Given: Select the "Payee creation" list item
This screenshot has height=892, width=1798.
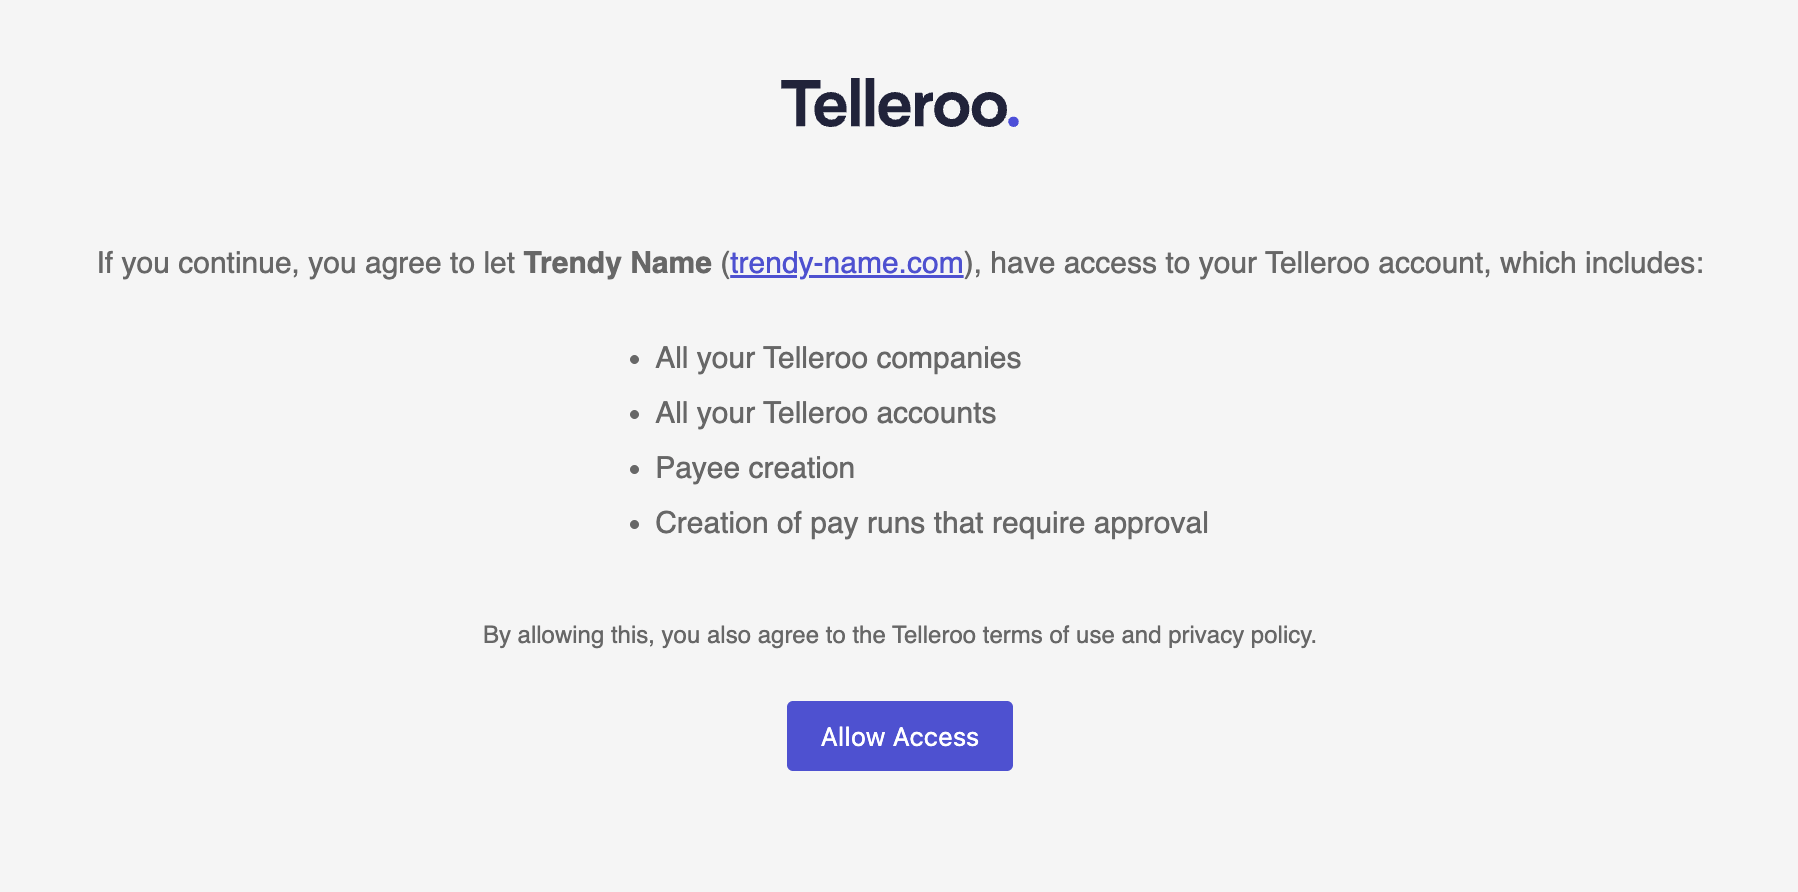Looking at the screenshot, I should point(755,468).
